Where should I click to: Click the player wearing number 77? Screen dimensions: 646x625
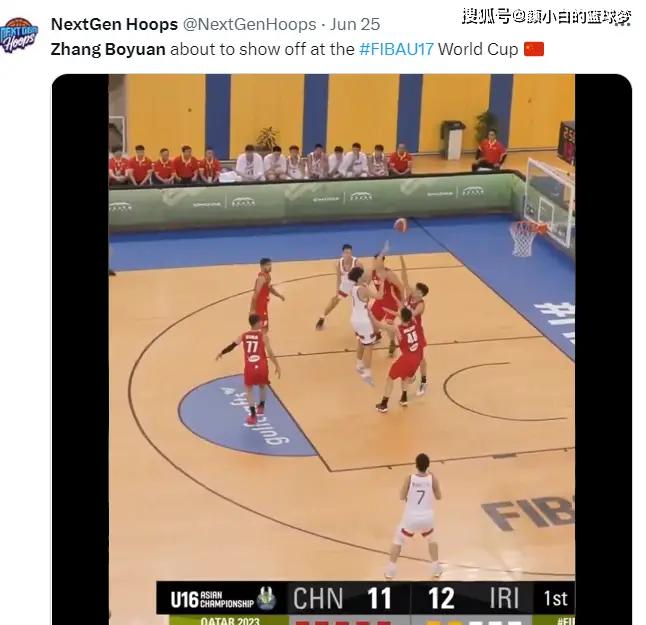click(253, 367)
